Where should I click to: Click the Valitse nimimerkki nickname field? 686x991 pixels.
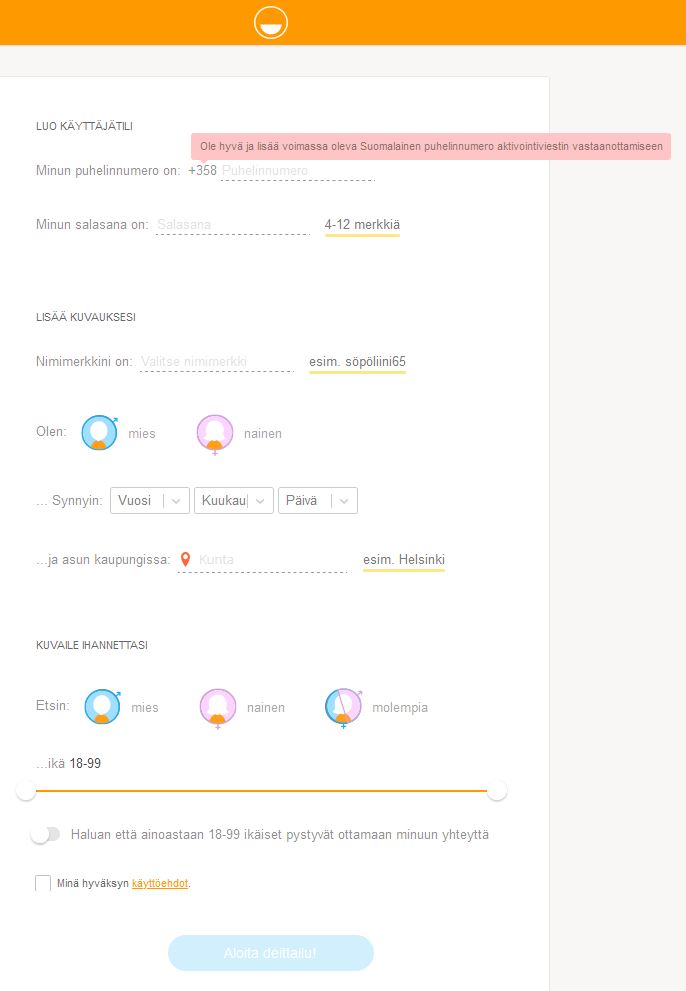[x=216, y=362]
